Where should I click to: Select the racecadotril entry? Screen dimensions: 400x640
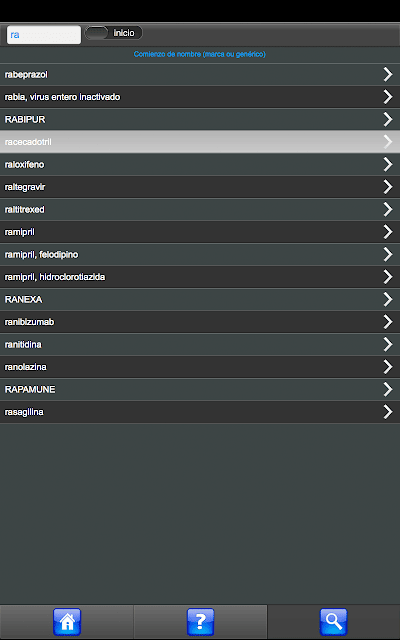tap(200, 142)
